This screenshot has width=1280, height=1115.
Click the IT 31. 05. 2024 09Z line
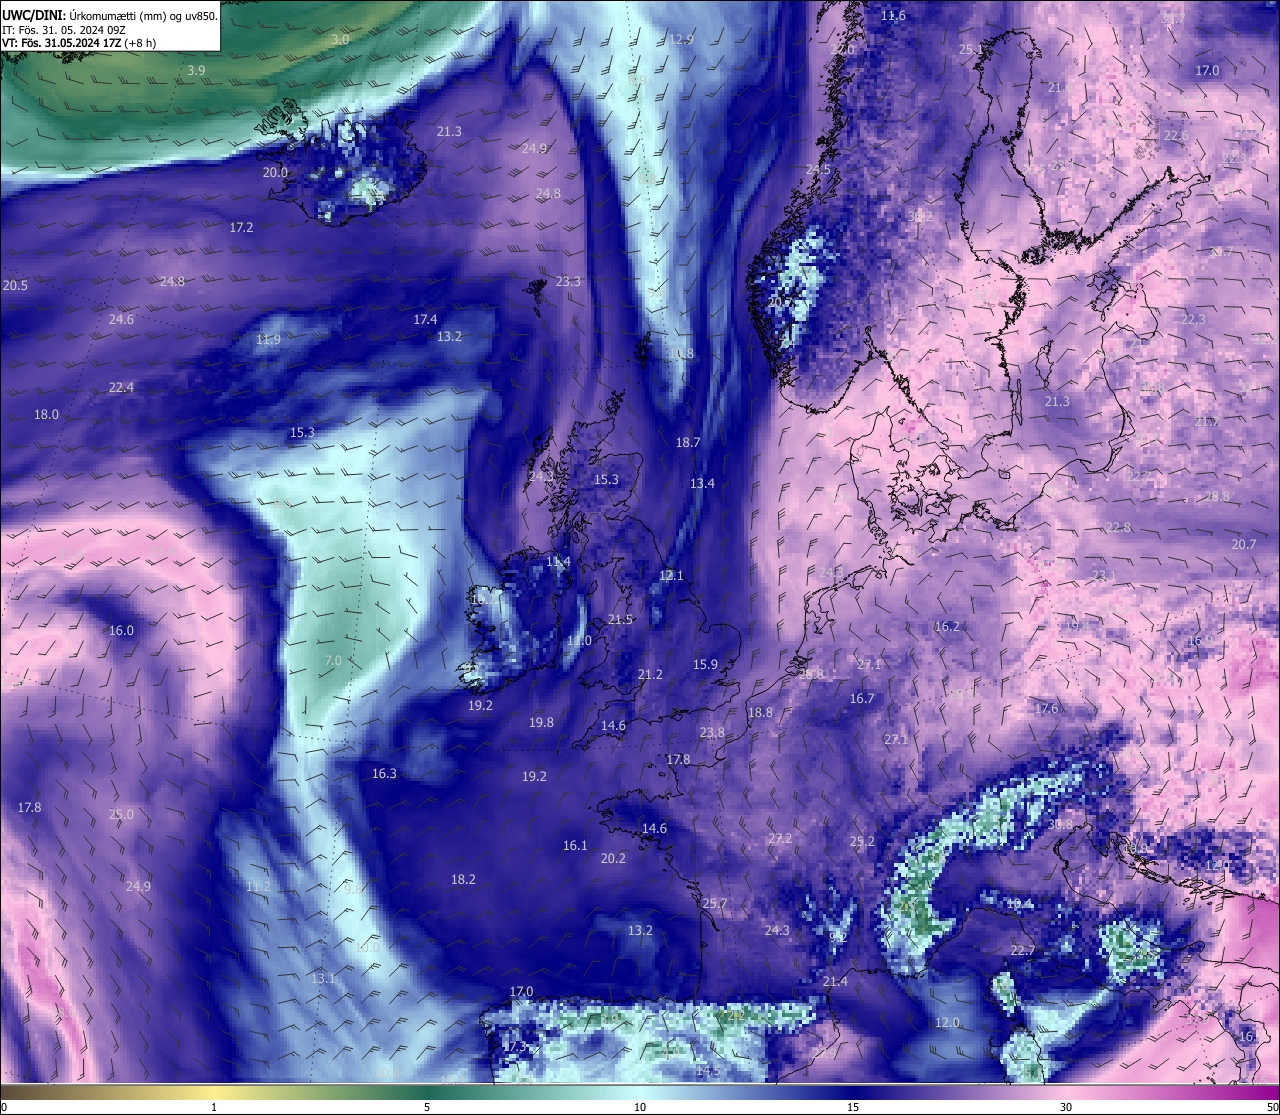[64, 30]
